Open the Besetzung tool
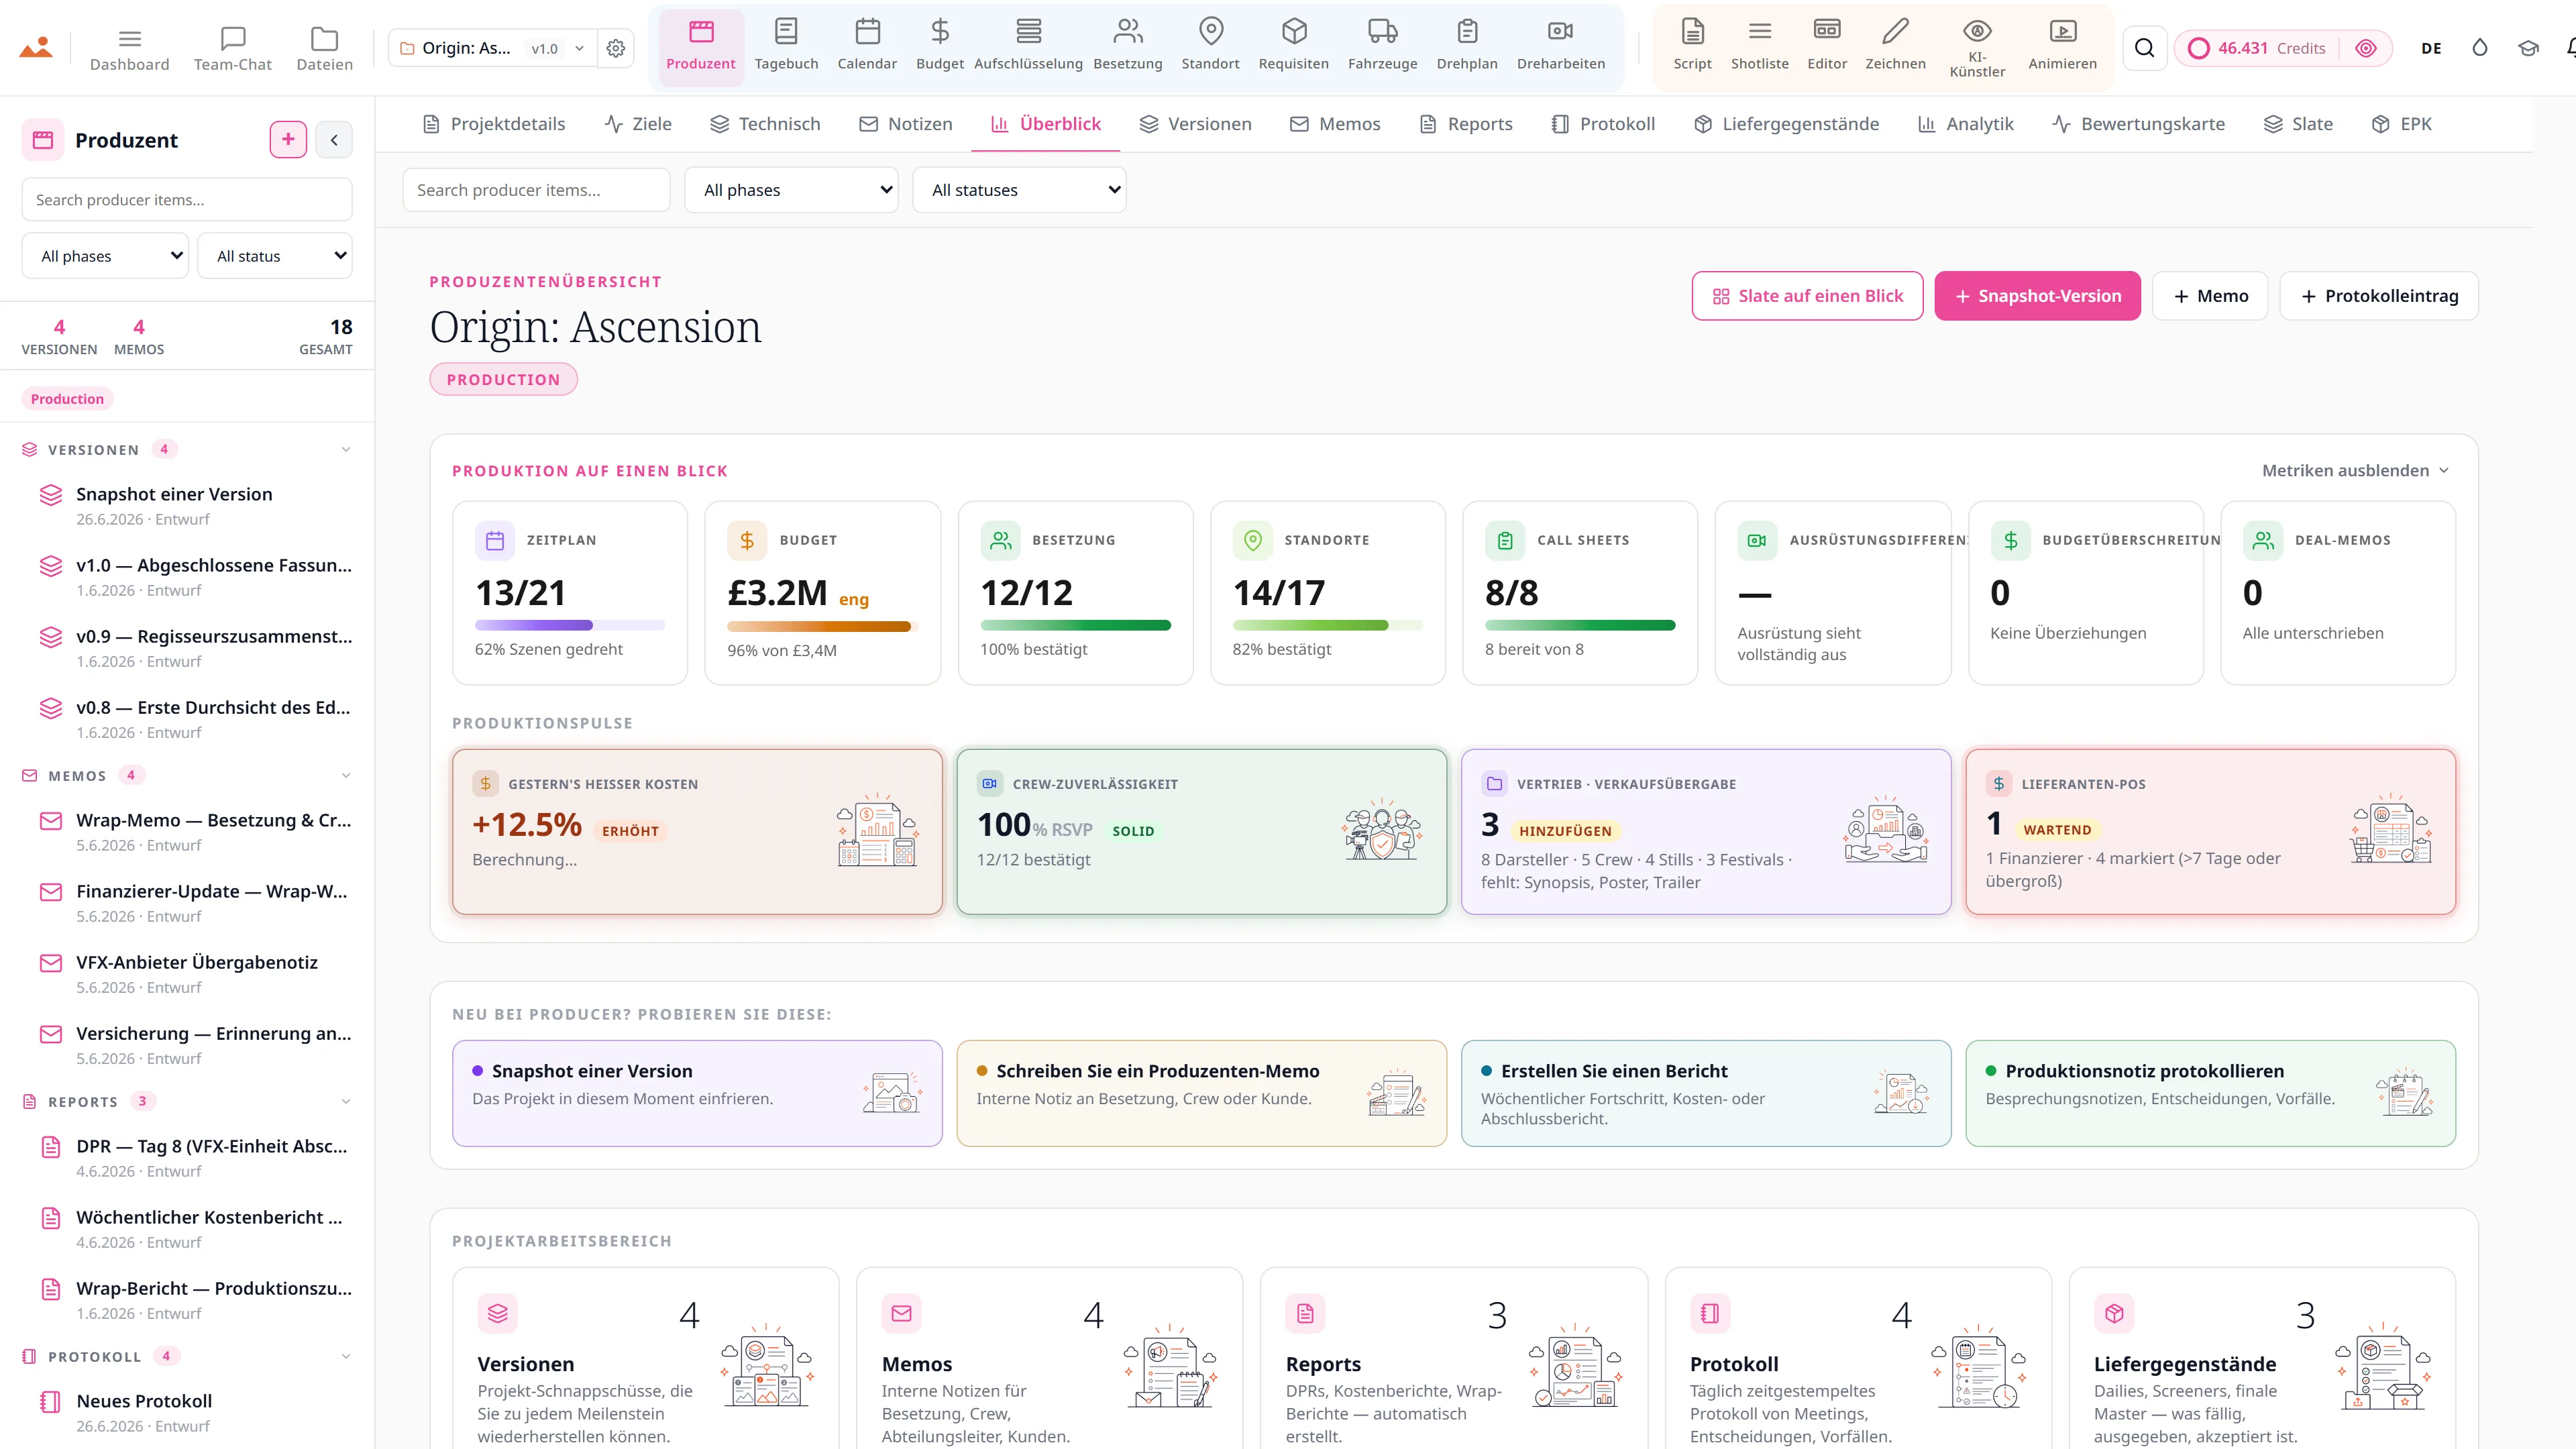The height and width of the screenshot is (1449, 2576). click(x=1128, y=46)
